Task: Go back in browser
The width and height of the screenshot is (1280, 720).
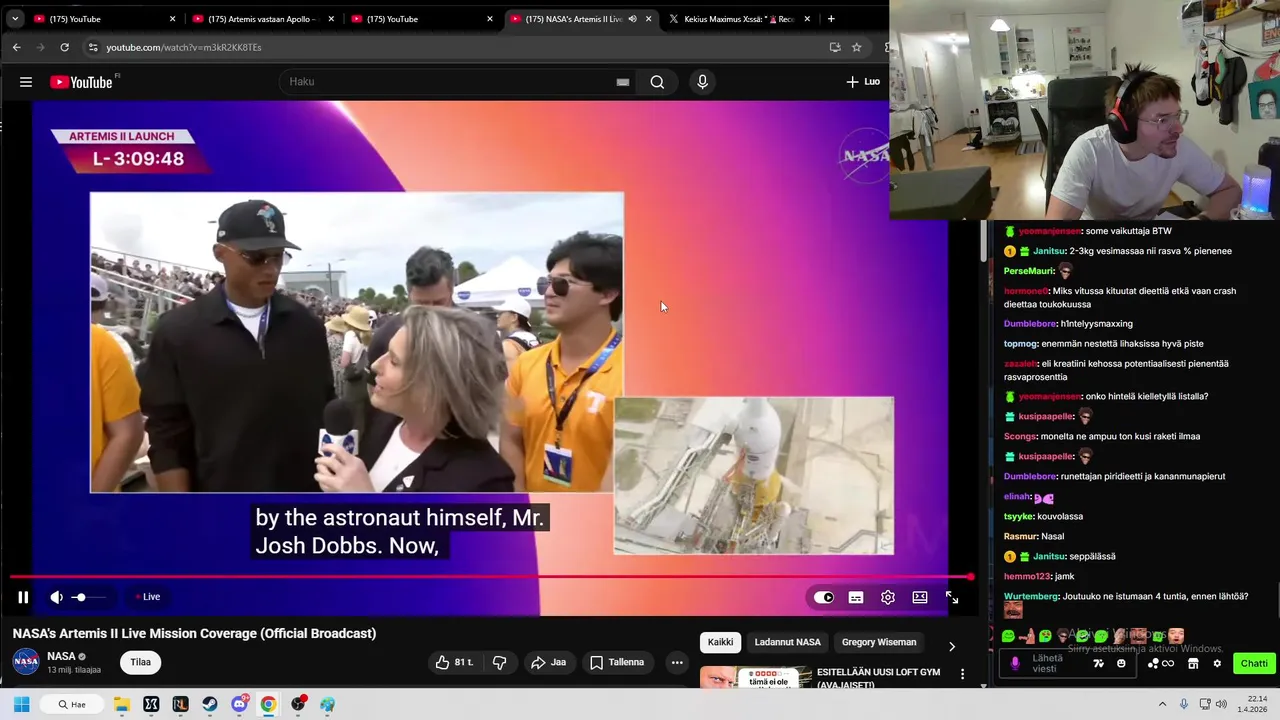Action: coord(16,47)
